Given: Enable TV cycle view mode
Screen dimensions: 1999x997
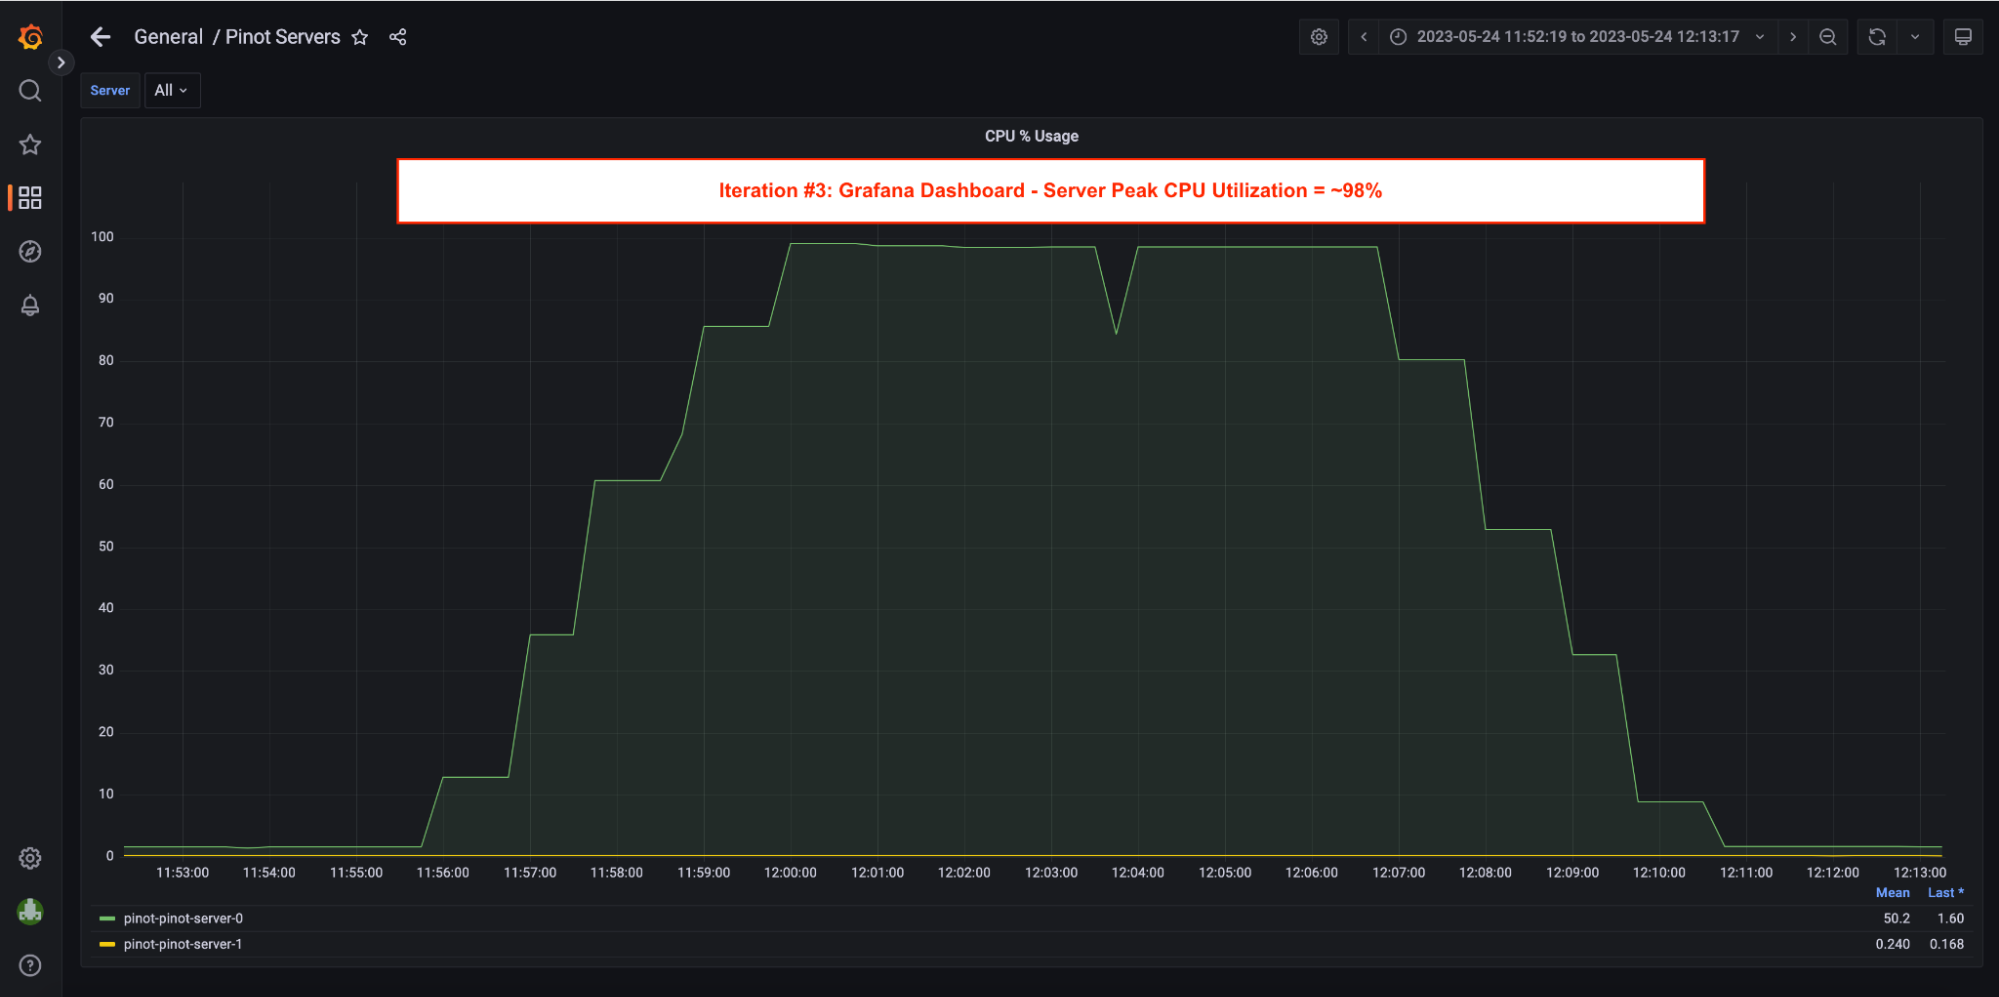Looking at the screenshot, I should (1962, 36).
